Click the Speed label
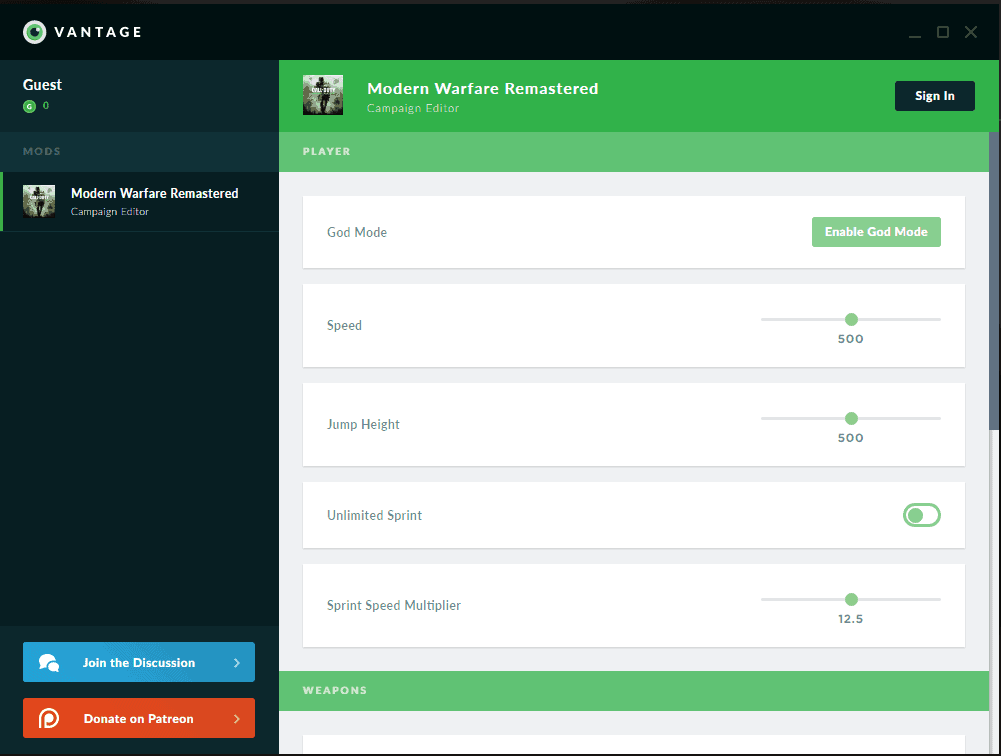1001x756 pixels. click(x=344, y=326)
